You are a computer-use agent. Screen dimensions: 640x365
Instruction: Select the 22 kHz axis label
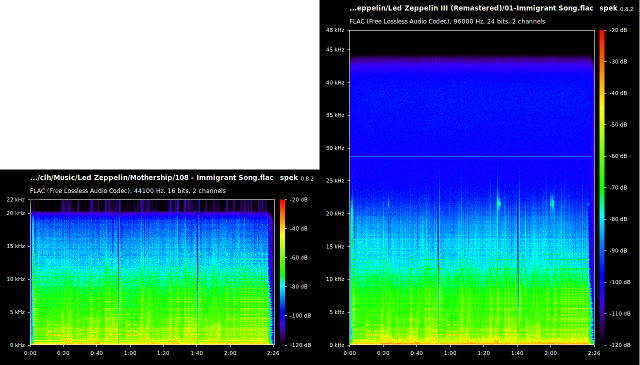16,200
